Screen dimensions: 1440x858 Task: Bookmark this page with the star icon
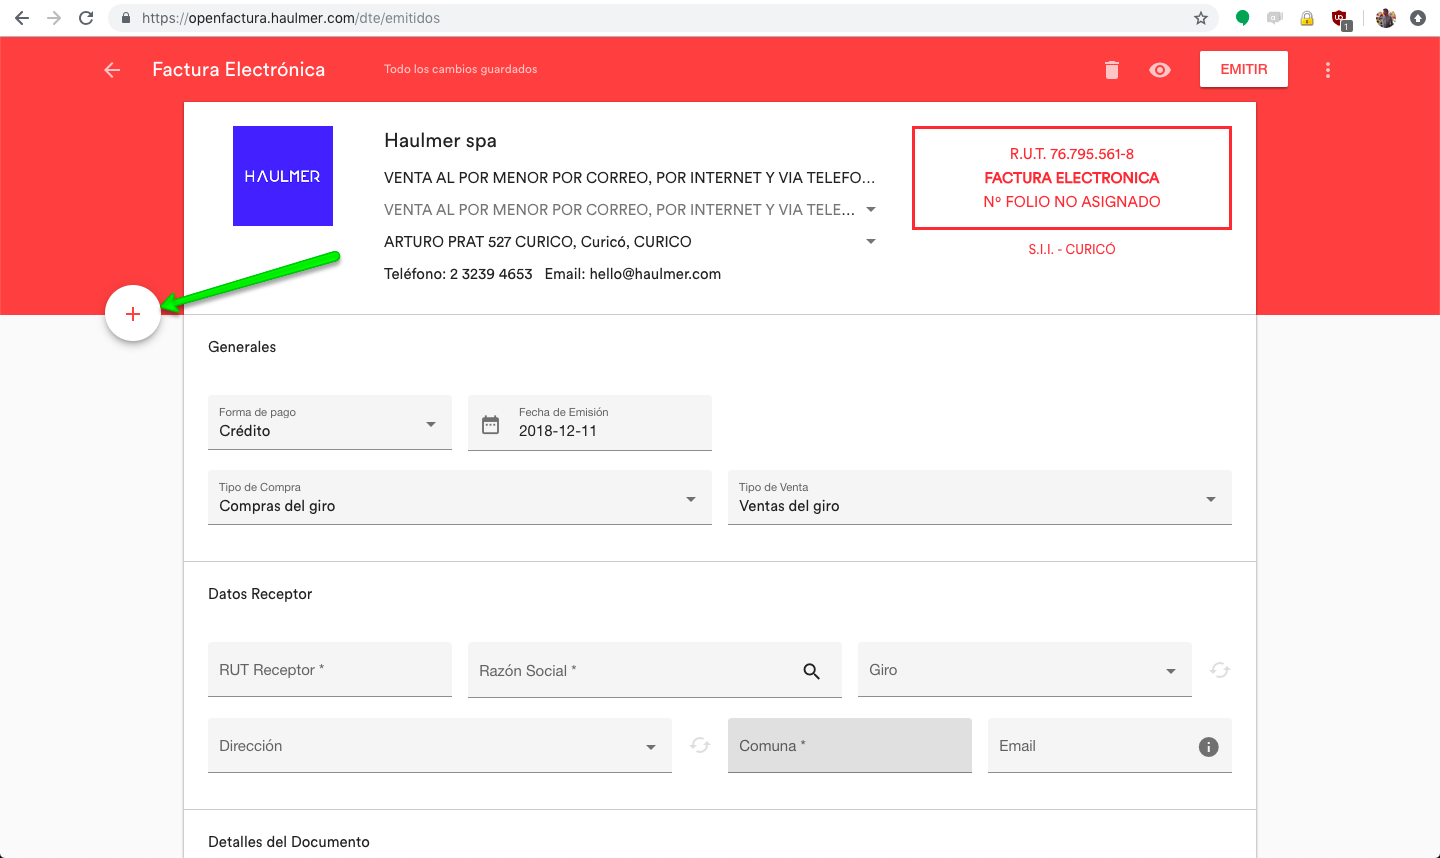pos(1201,18)
